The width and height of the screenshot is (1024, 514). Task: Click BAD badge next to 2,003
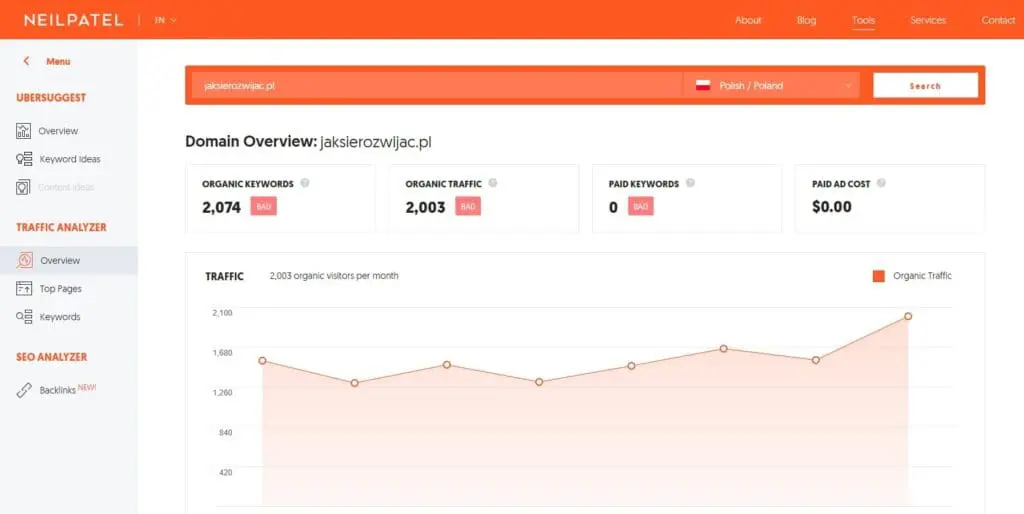[x=468, y=206]
